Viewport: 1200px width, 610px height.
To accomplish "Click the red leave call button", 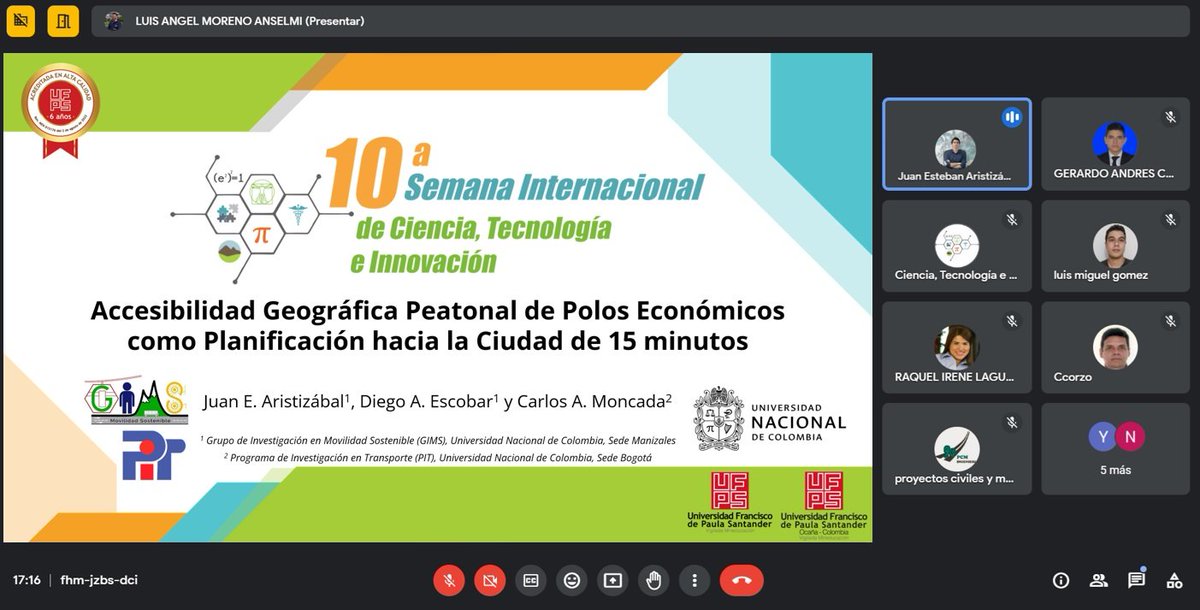I will pos(741,580).
